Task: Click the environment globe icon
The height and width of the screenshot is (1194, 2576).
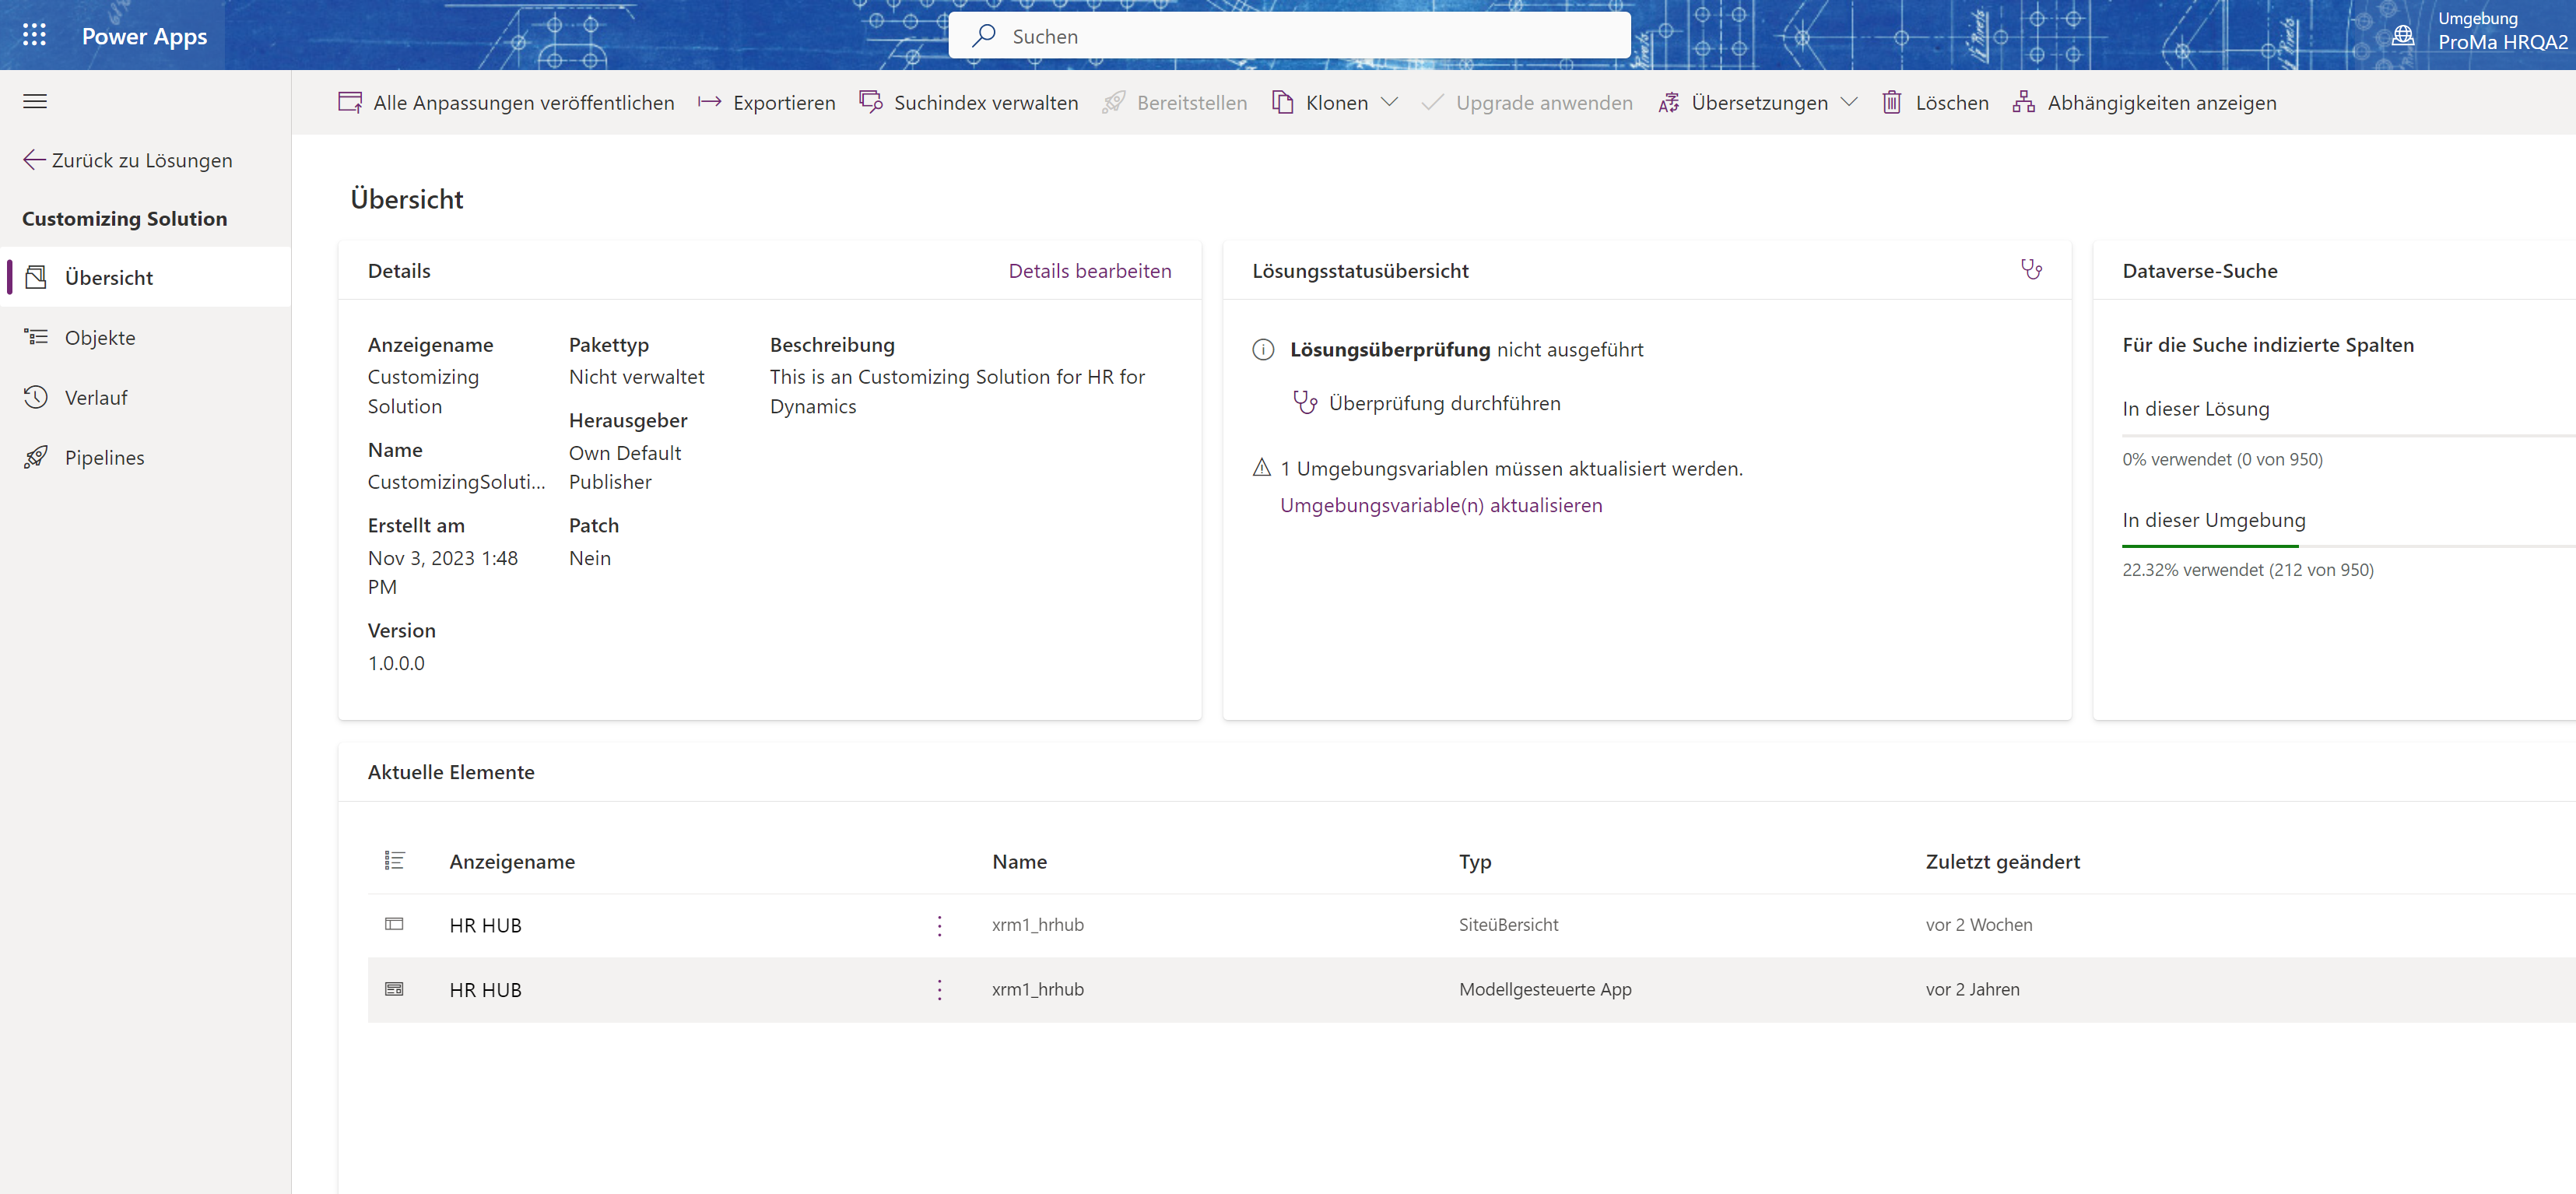Action: coord(2403,35)
